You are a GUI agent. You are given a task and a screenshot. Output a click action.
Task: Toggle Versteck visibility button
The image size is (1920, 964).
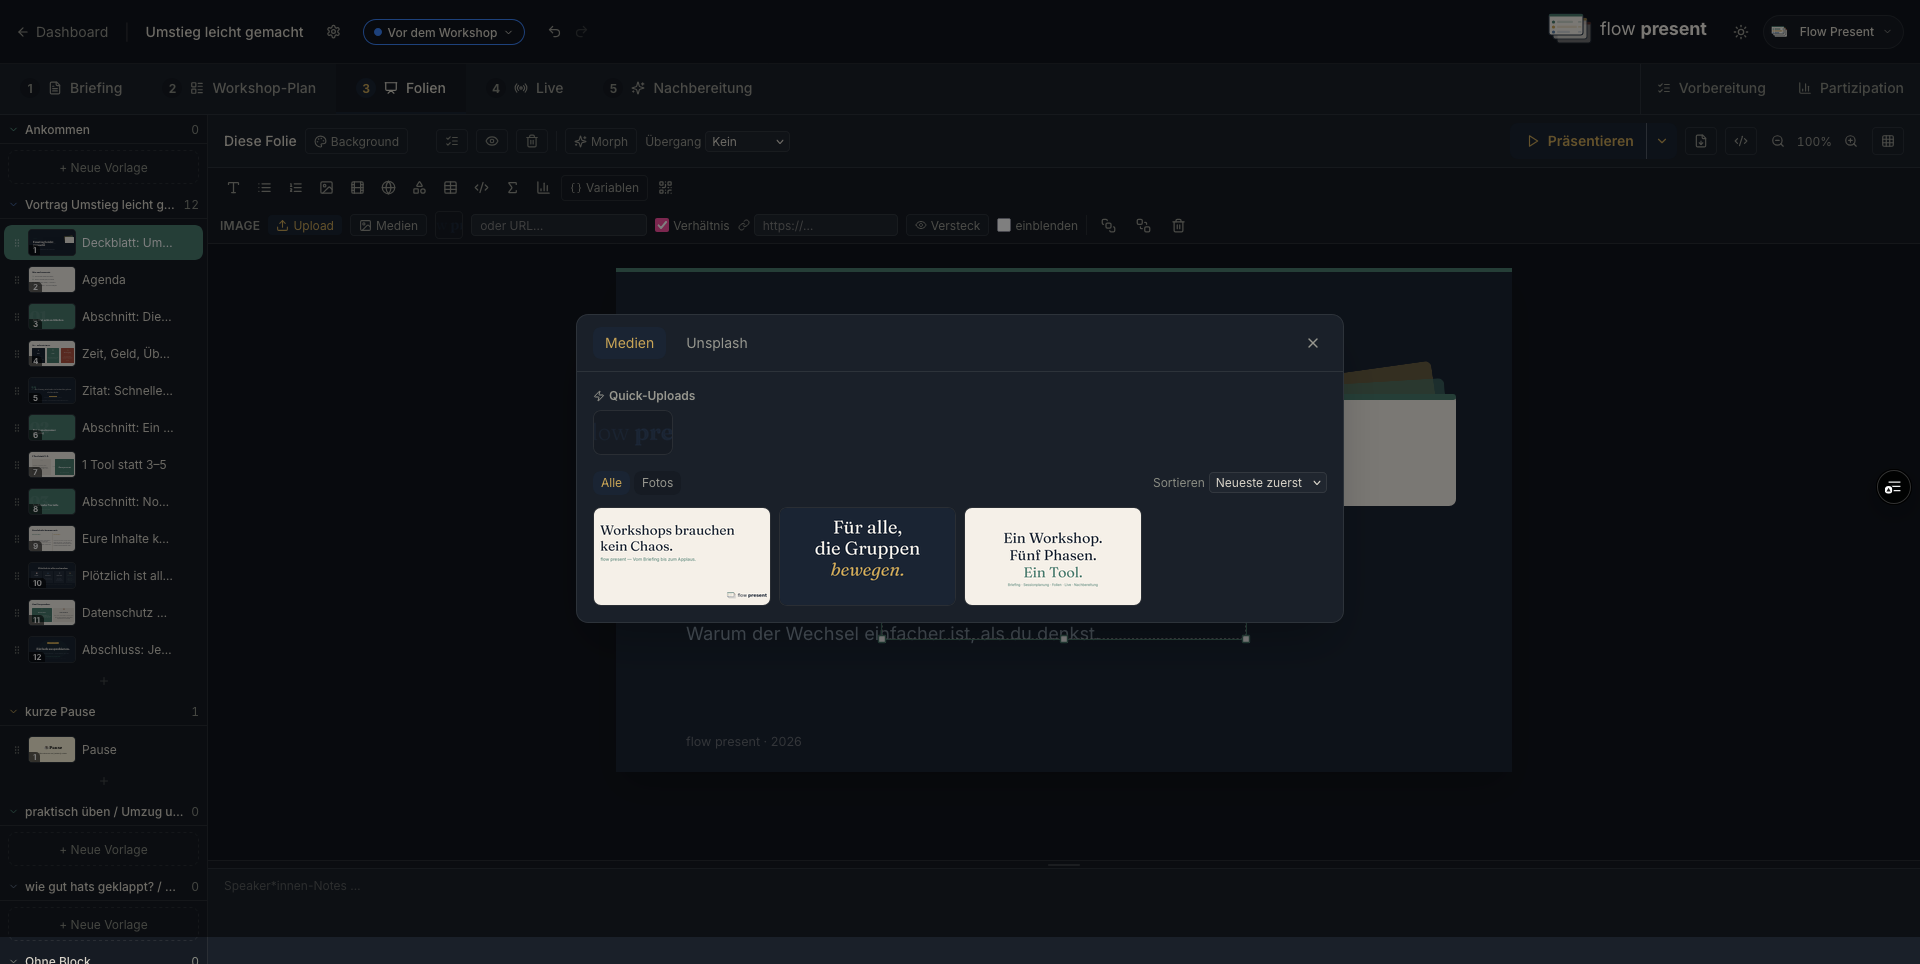947,226
